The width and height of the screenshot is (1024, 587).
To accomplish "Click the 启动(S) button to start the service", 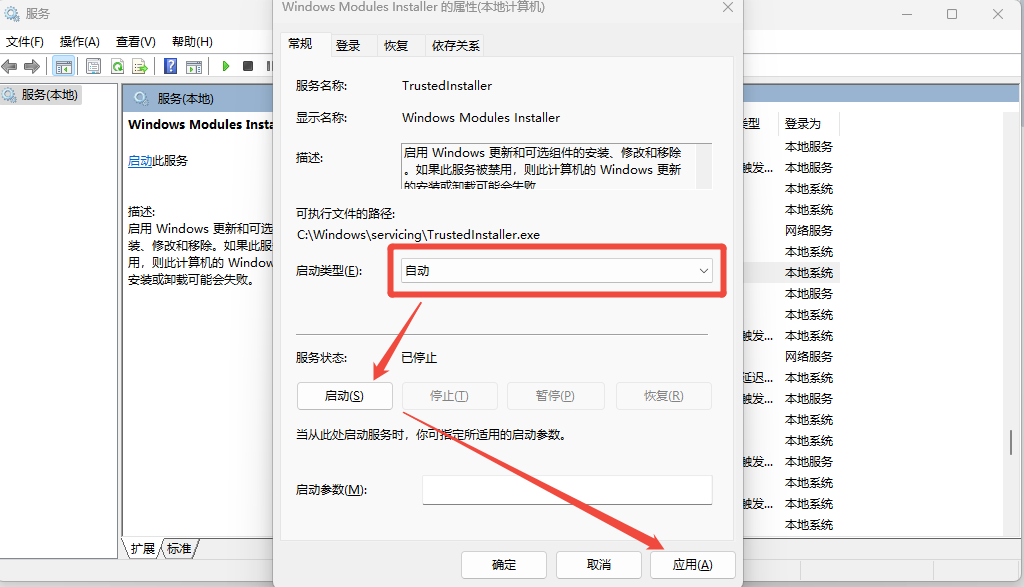I will point(345,396).
